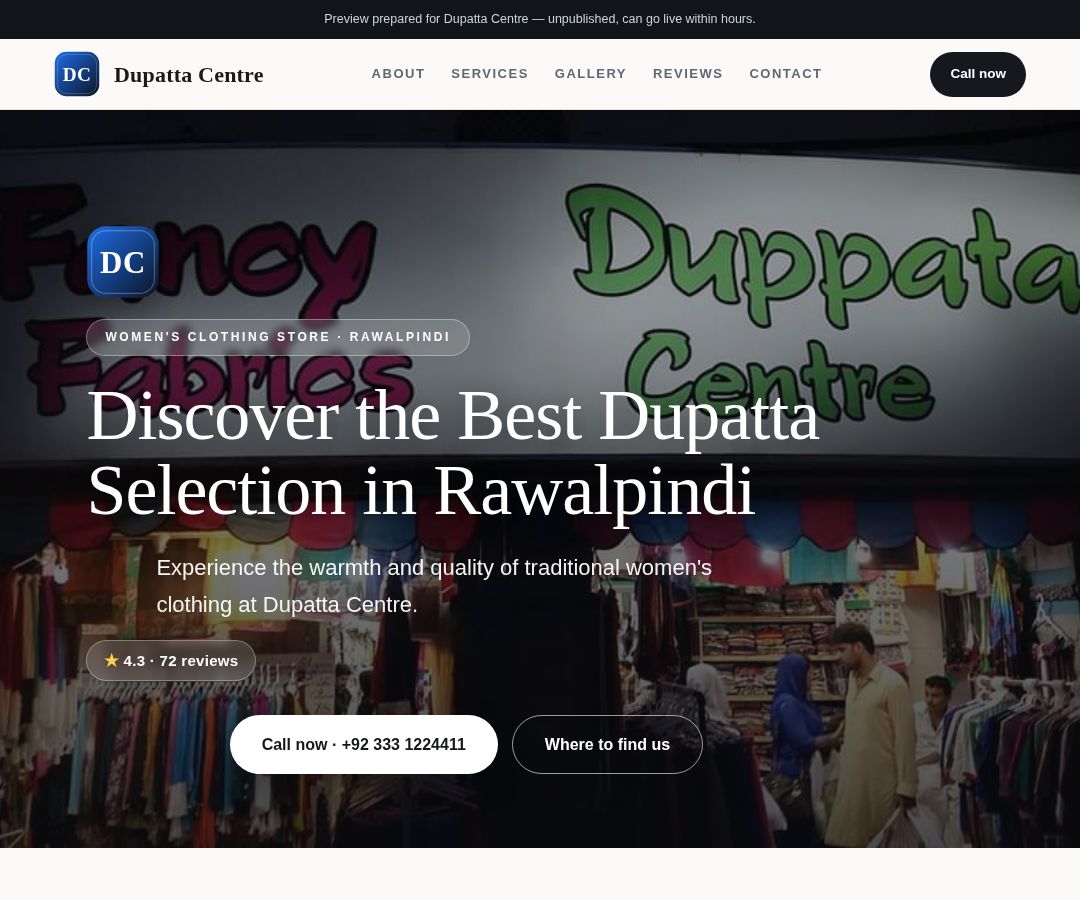Click the DC logo icon in the header
Screen dimensions: 1080x900
76,74
